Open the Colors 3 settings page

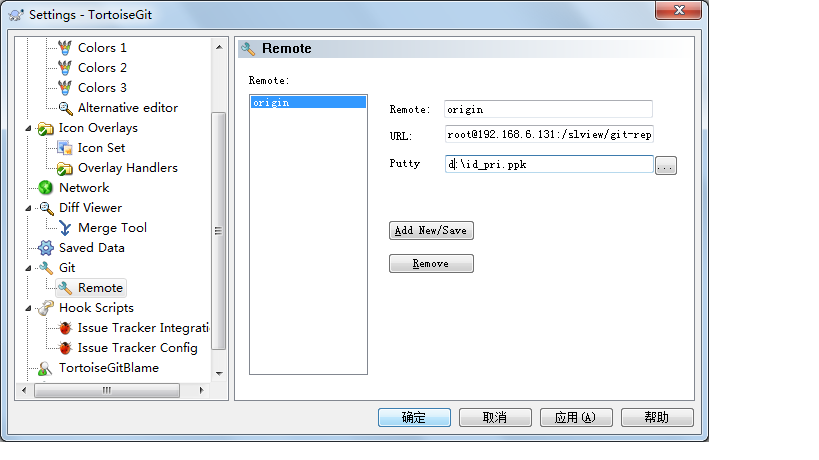click(102, 88)
